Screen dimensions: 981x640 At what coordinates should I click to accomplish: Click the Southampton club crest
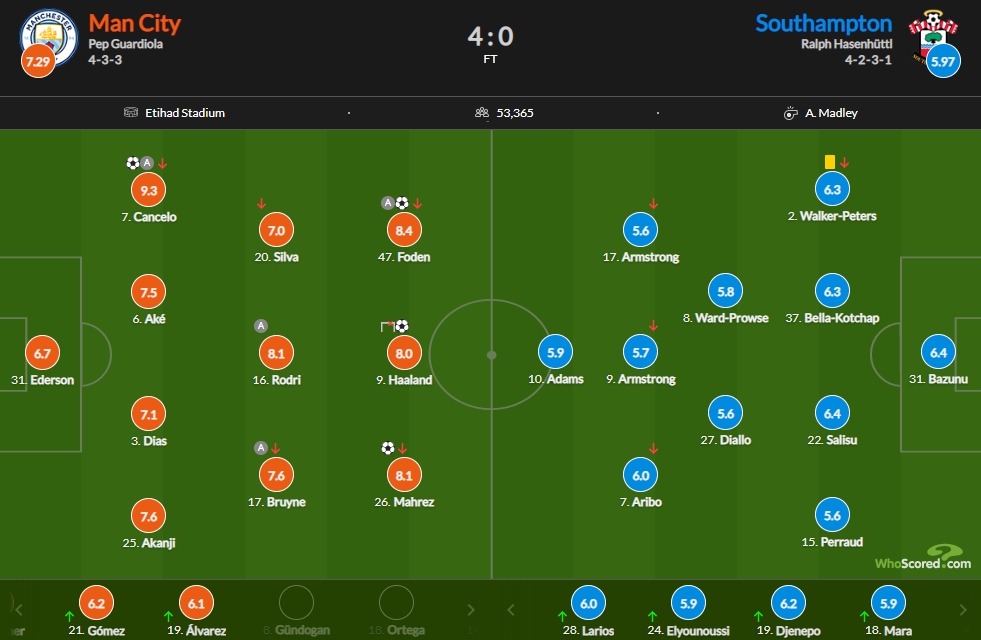(933, 36)
